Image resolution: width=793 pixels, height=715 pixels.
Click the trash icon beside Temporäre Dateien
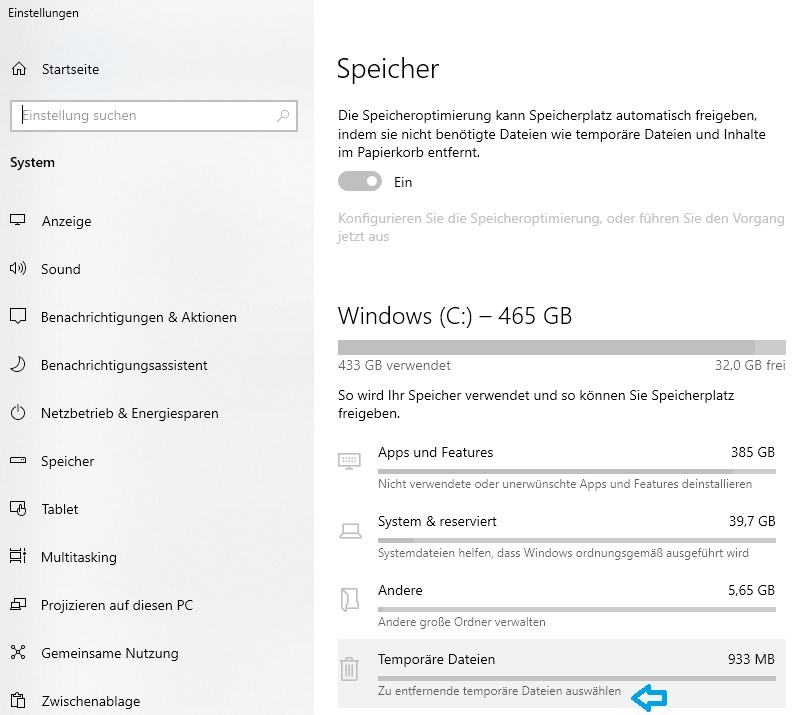[349, 669]
